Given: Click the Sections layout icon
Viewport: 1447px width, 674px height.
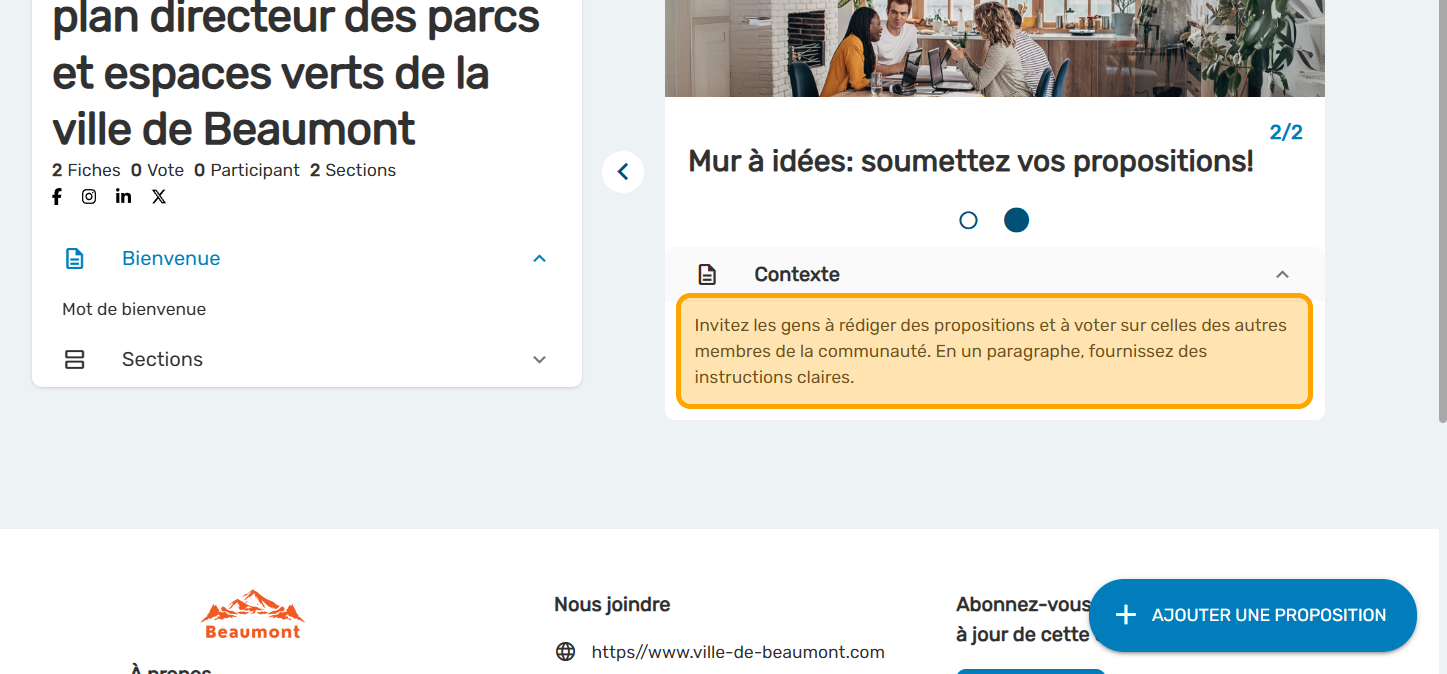Looking at the screenshot, I should pyautogui.click(x=75, y=360).
